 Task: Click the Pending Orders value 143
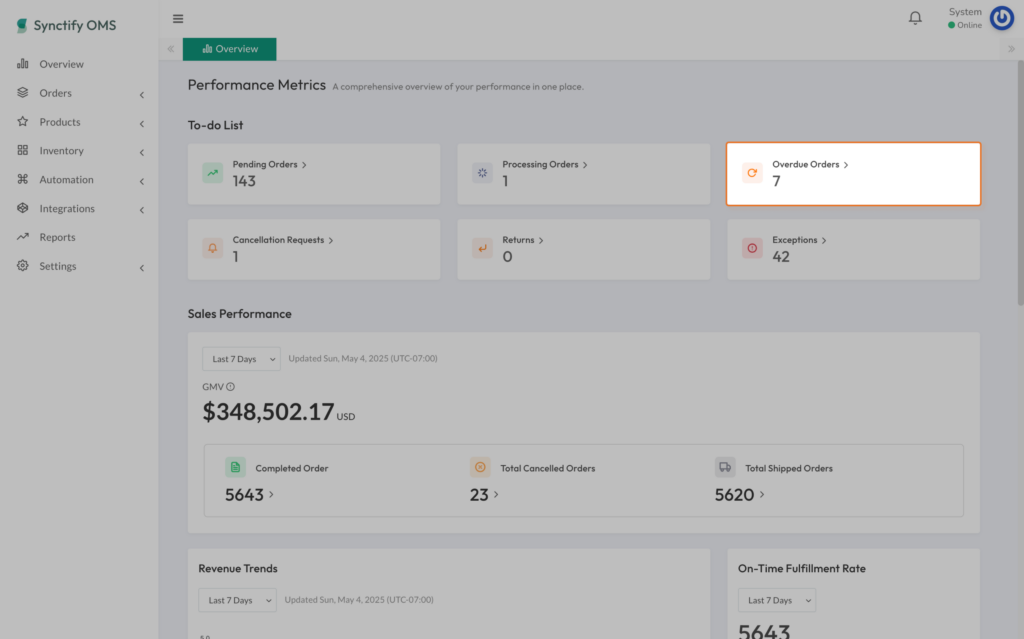244,181
